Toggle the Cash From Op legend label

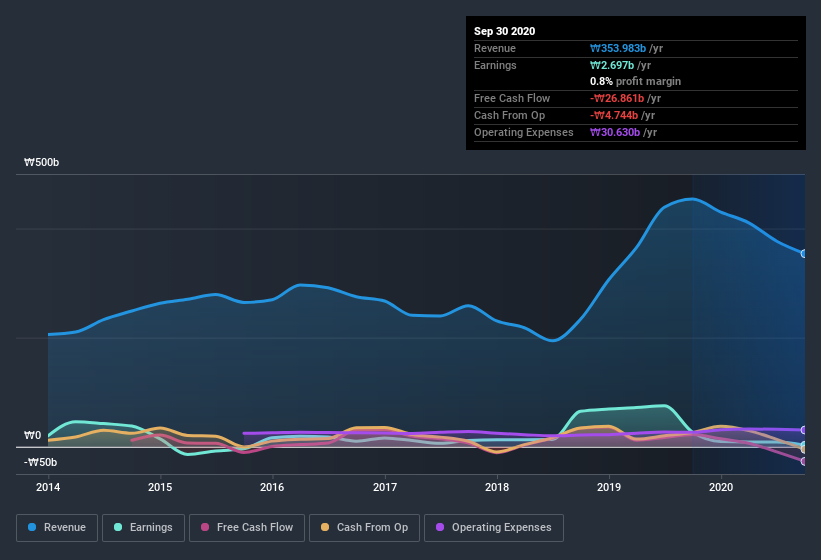(x=372, y=527)
